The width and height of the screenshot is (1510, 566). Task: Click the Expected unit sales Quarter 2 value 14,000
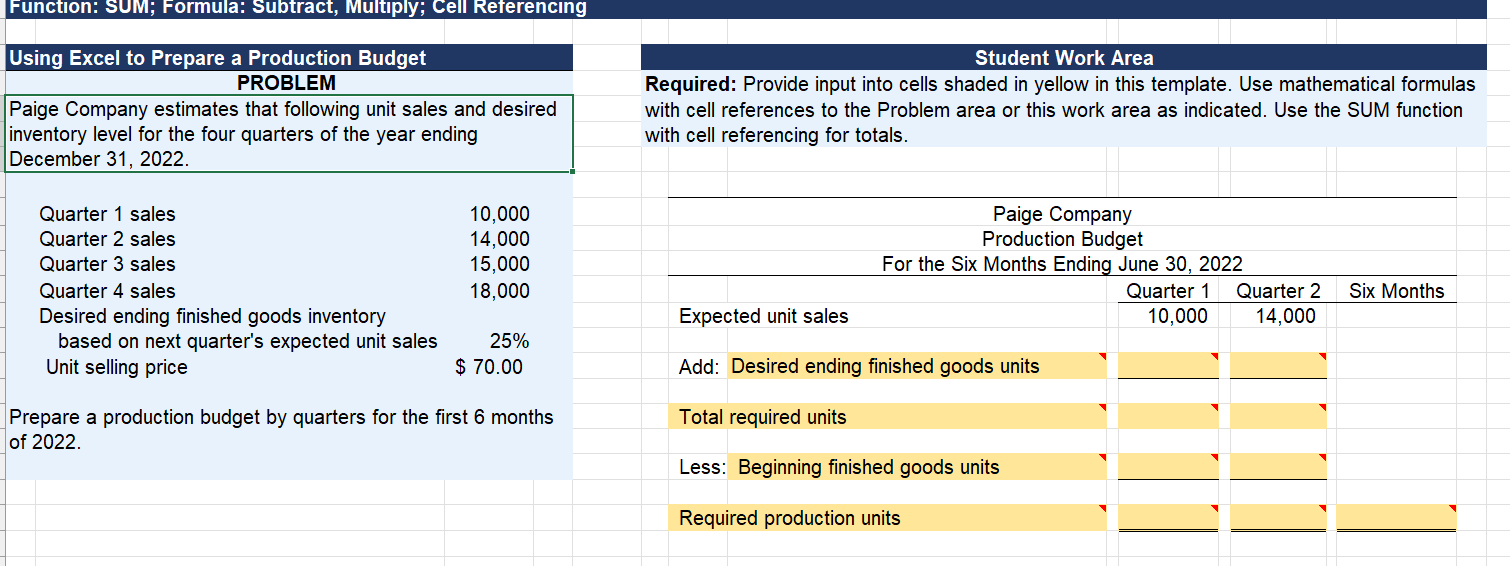pyautogui.click(x=1285, y=316)
